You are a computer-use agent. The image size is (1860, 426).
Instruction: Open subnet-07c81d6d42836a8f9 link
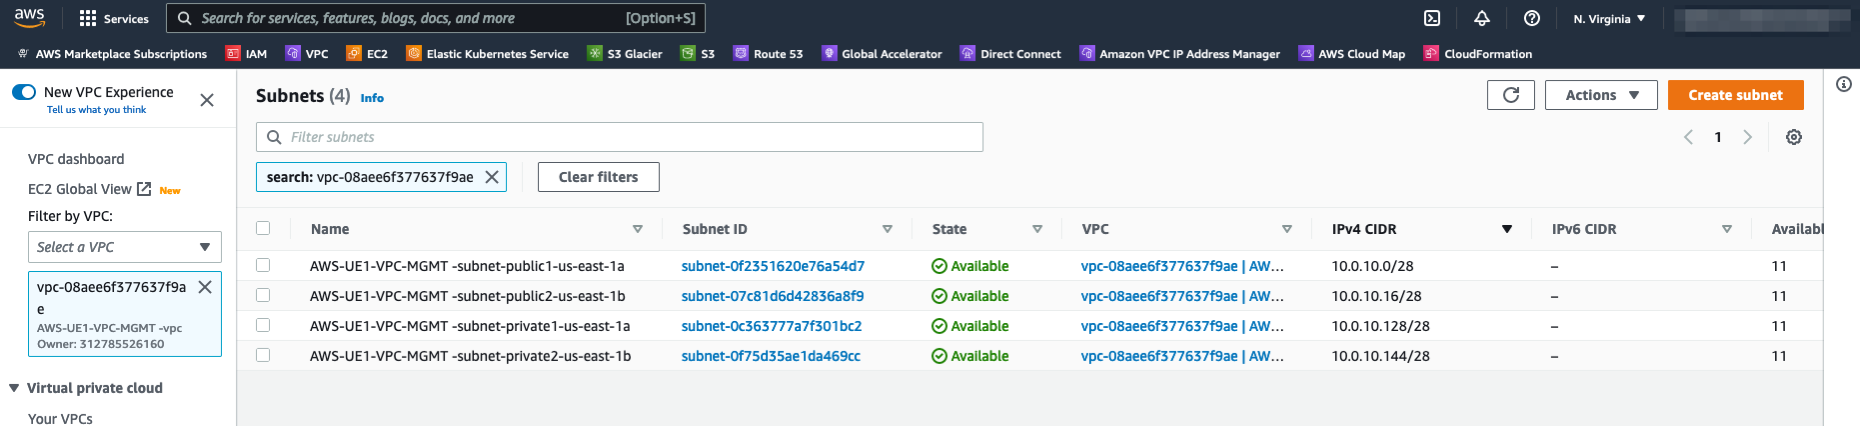[772, 296]
